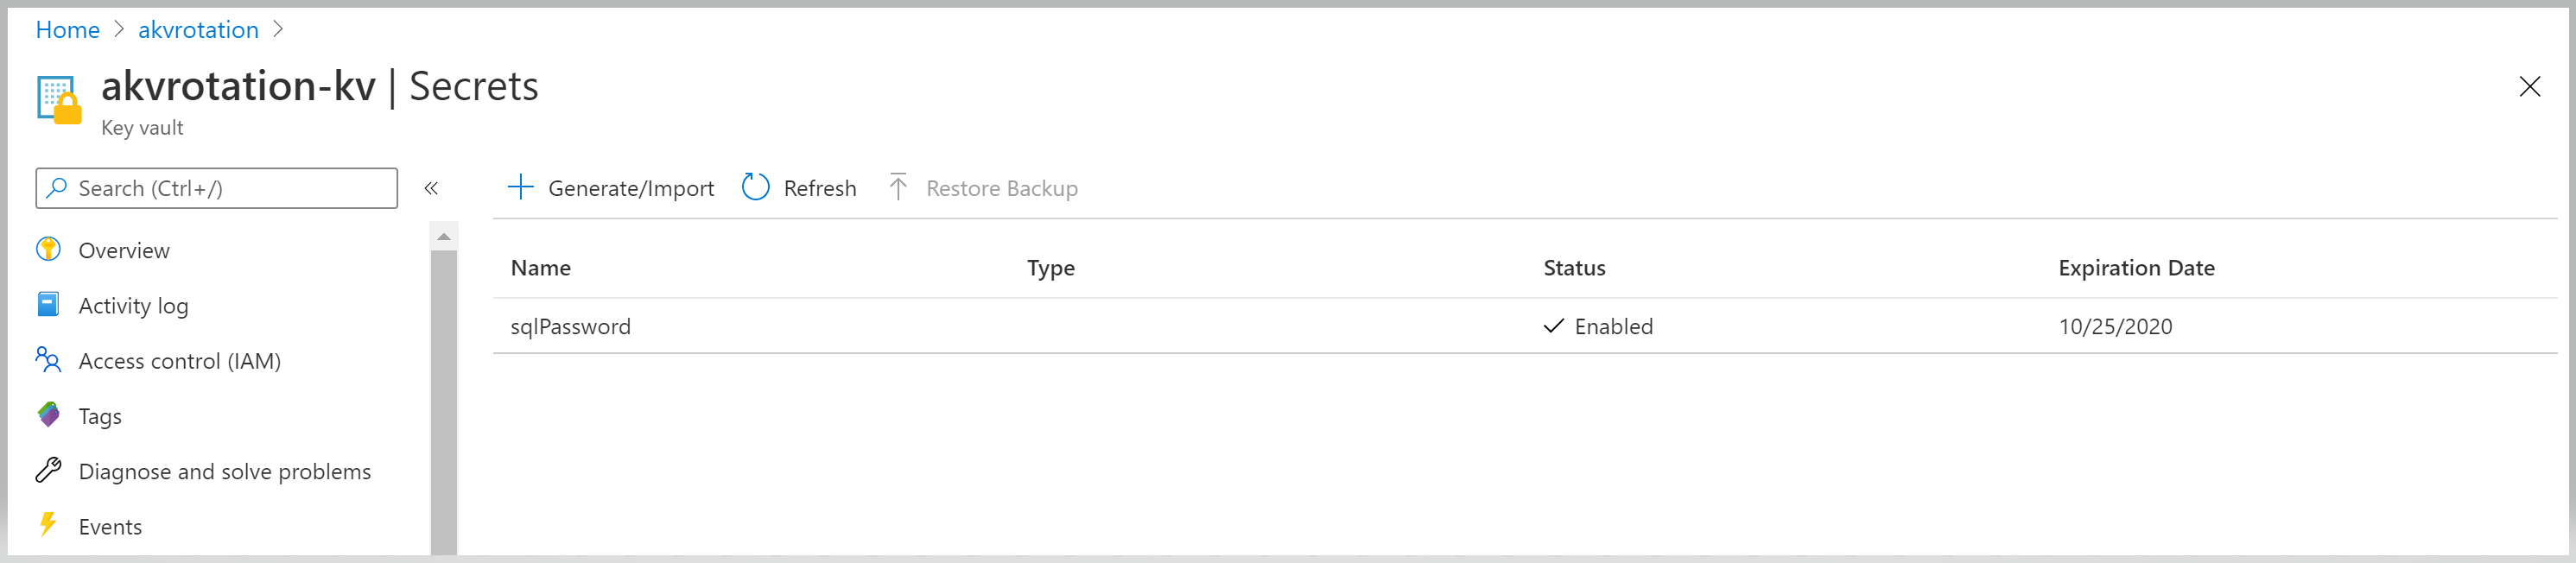The width and height of the screenshot is (2576, 563).
Task: Click inside the Search (Ctrl+/) field
Action: click(200, 188)
